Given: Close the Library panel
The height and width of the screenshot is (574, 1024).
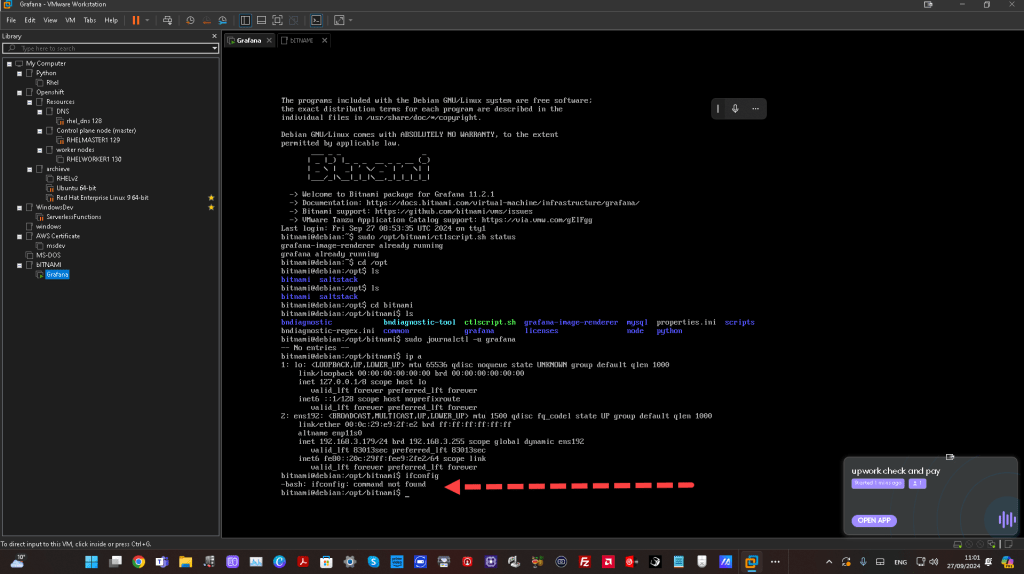Looking at the screenshot, I should [214, 36].
